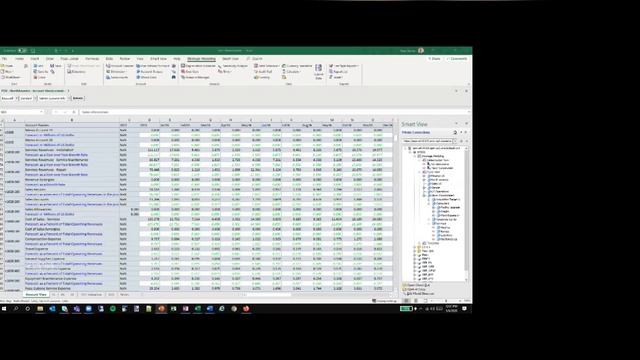This screenshot has width=640, height=360.
Task: Click the user account avatar in title bar
Action: coord(421,51)
